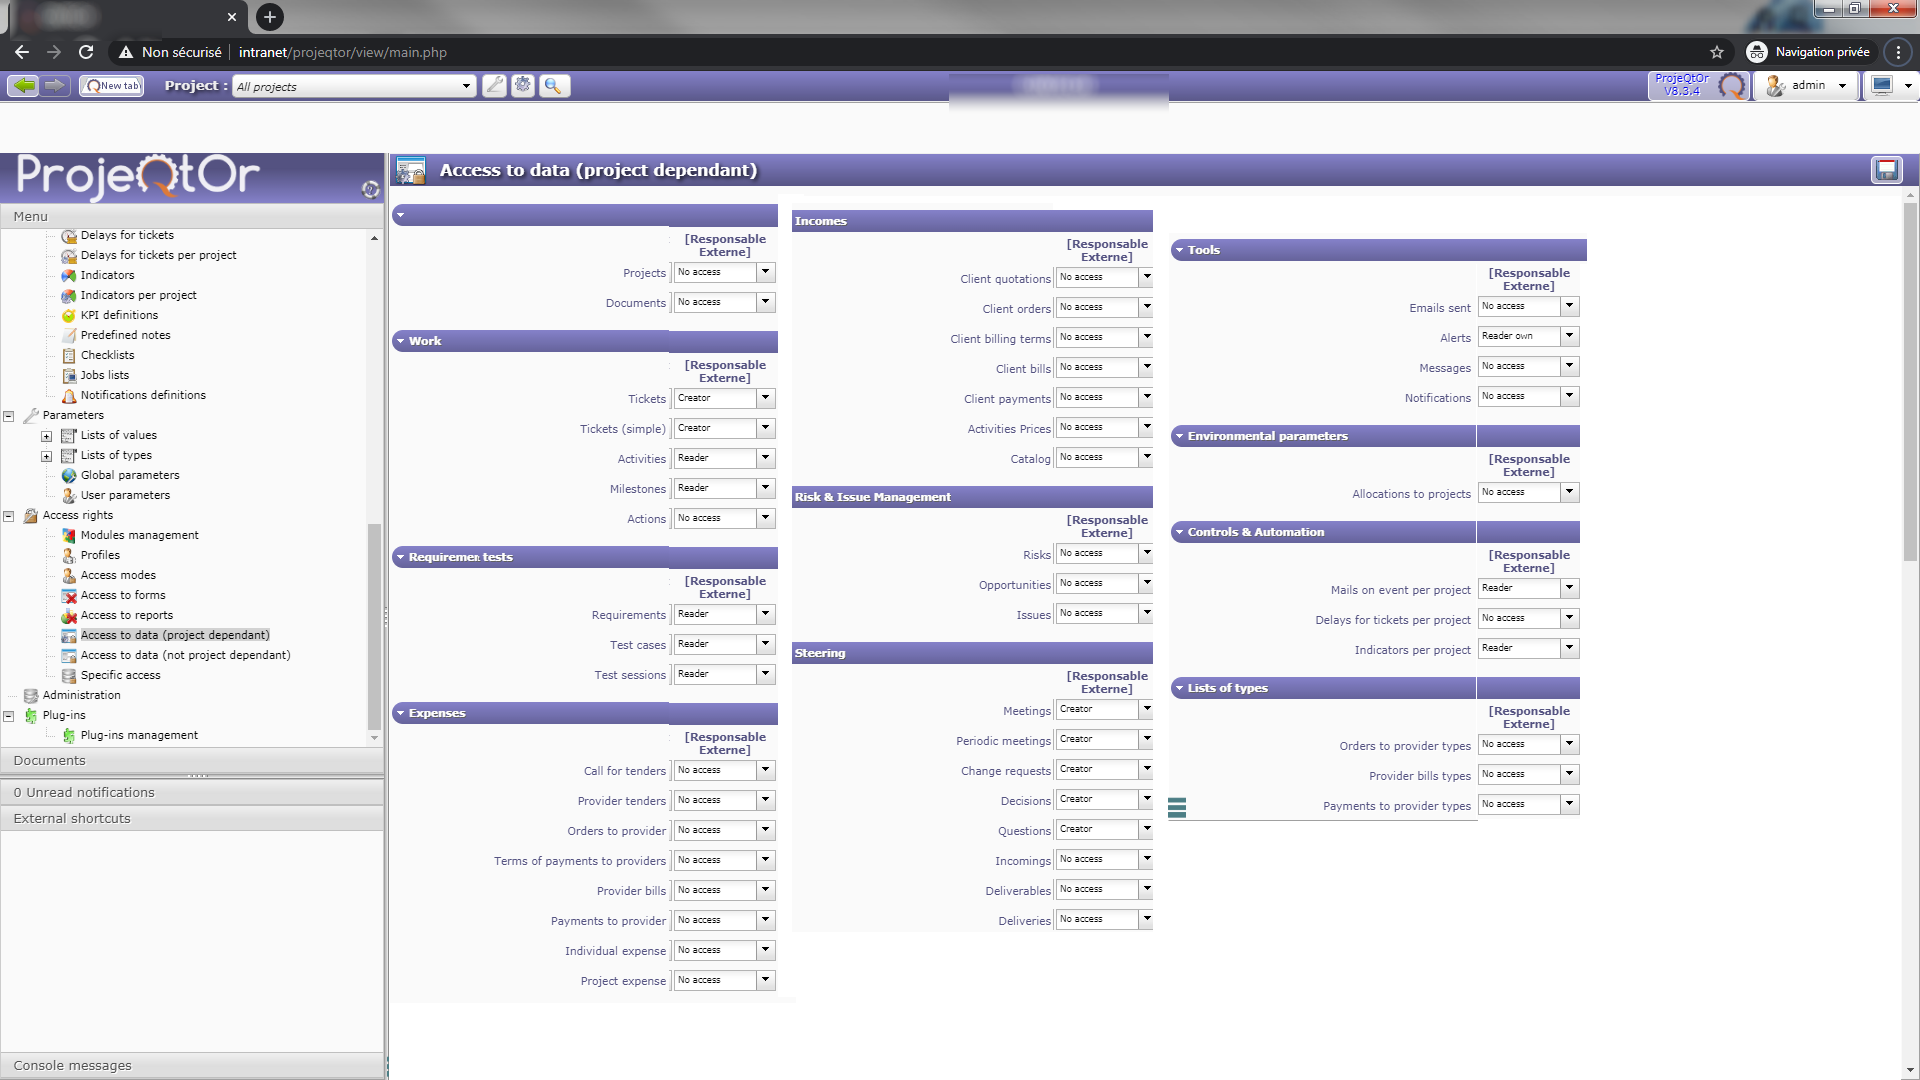
Task: Click the New tab button
Action: point(112,86)
